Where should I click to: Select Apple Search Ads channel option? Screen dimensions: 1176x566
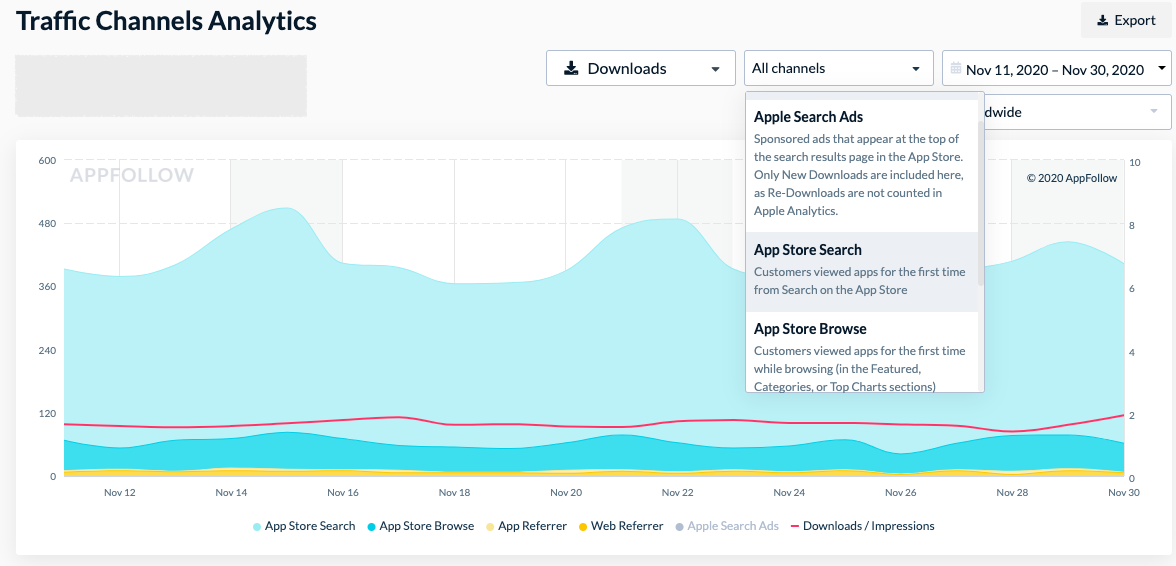pos(862,164)
